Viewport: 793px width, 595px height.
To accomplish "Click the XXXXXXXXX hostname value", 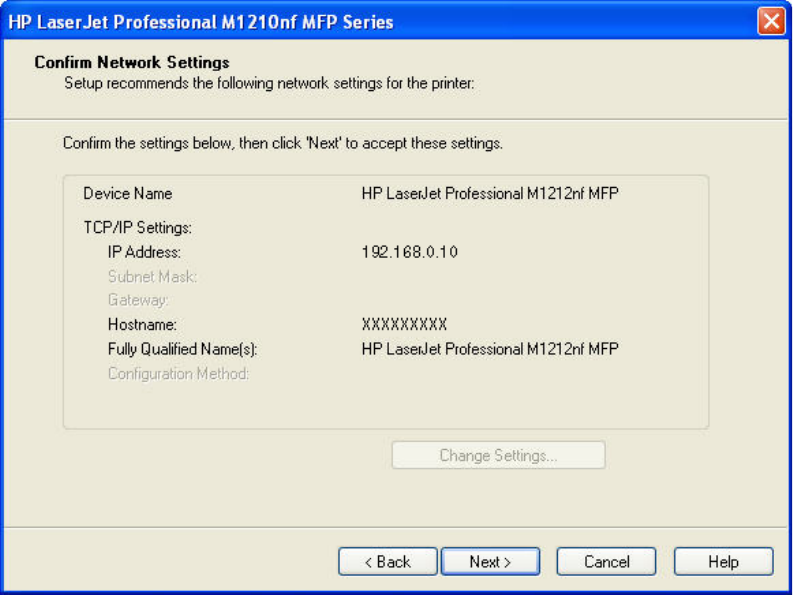I will 404,324.
